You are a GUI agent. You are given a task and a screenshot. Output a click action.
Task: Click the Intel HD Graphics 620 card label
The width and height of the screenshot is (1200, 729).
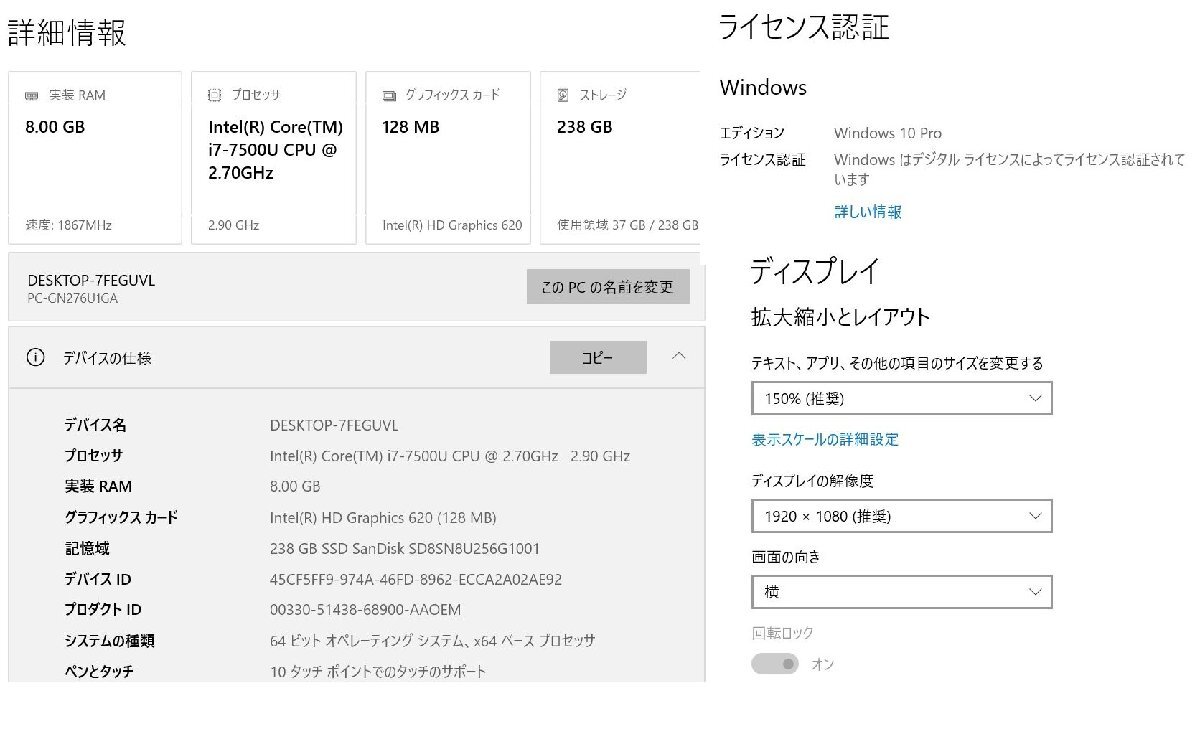452,226
